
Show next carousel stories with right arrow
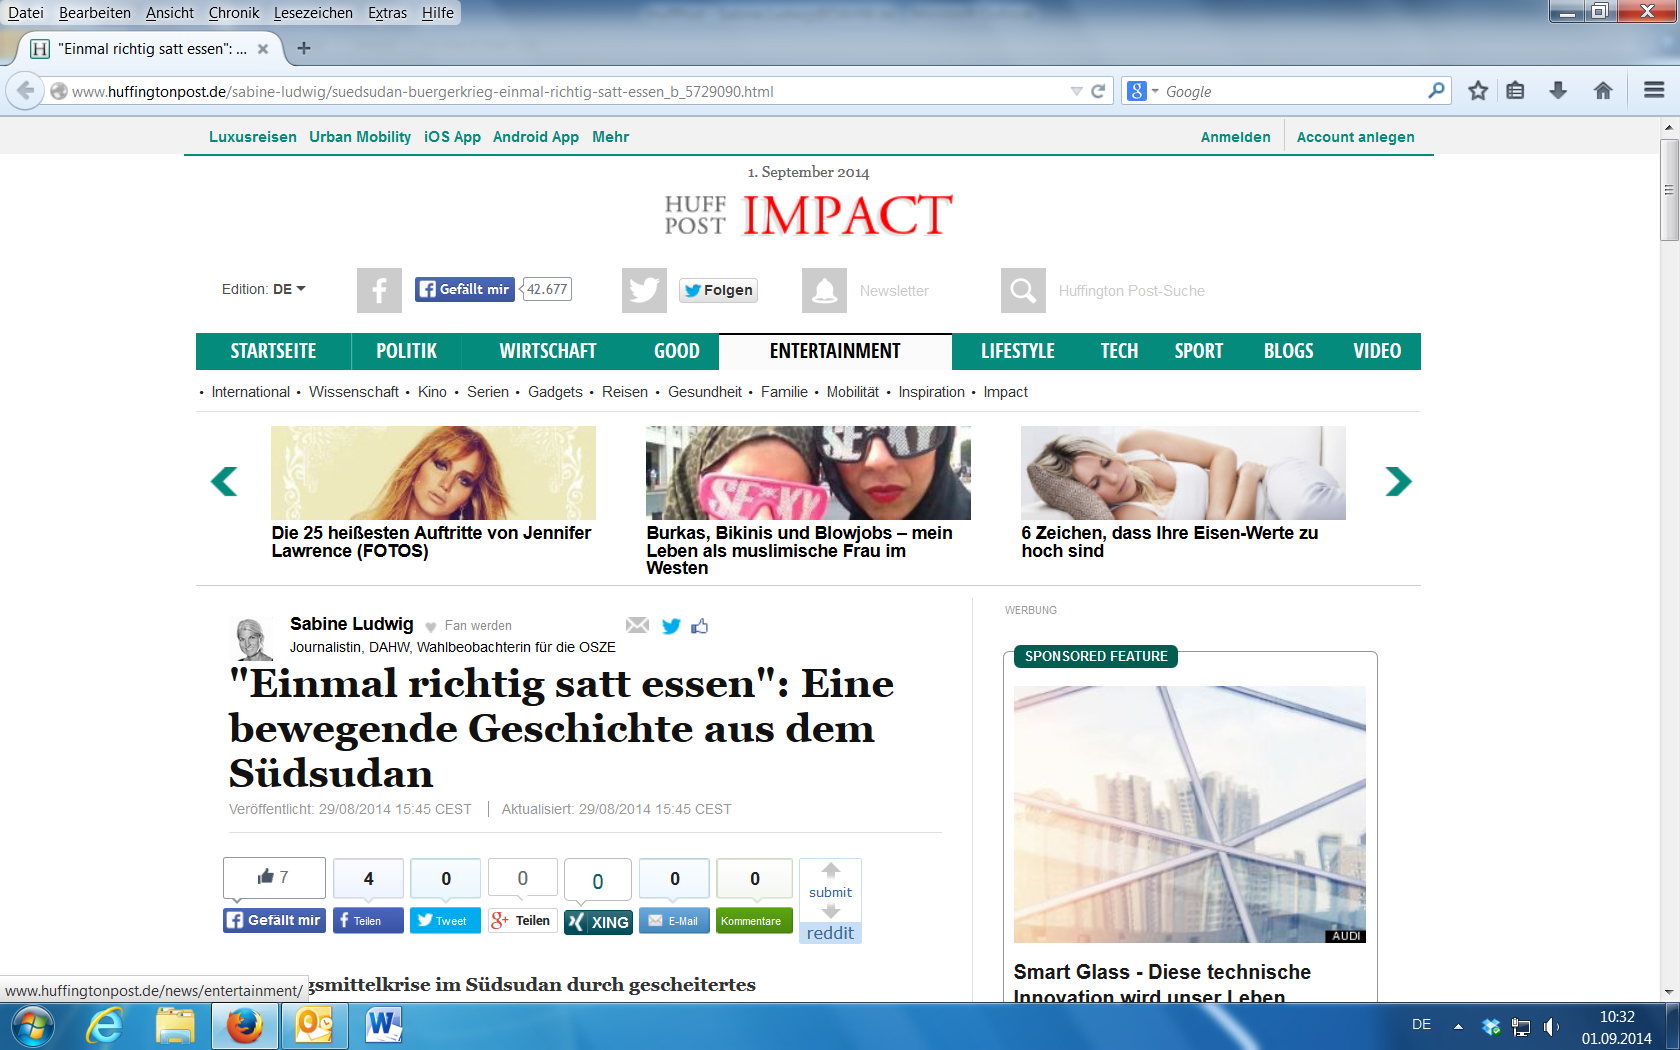[1398, 482]
